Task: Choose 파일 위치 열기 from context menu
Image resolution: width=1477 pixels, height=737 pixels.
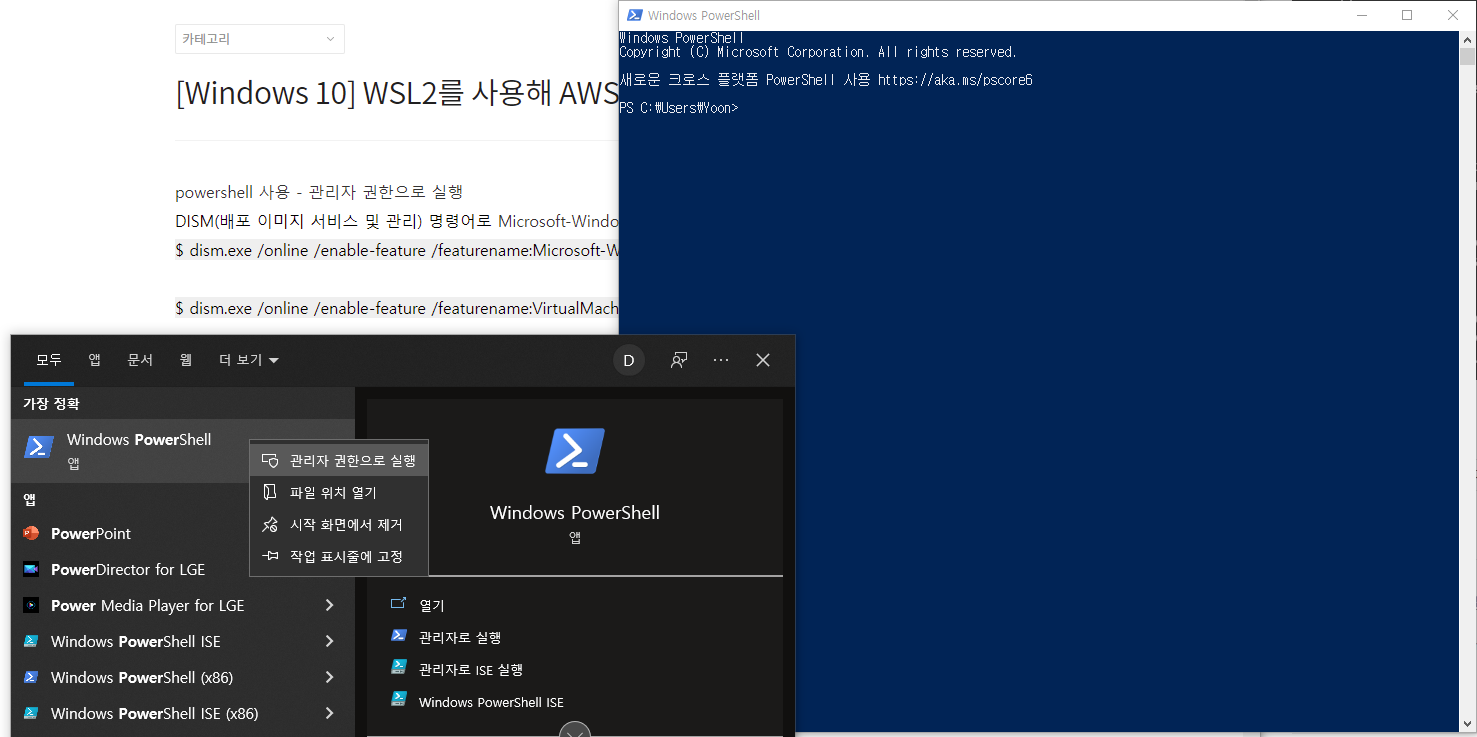Action: [x=339, y=493]
